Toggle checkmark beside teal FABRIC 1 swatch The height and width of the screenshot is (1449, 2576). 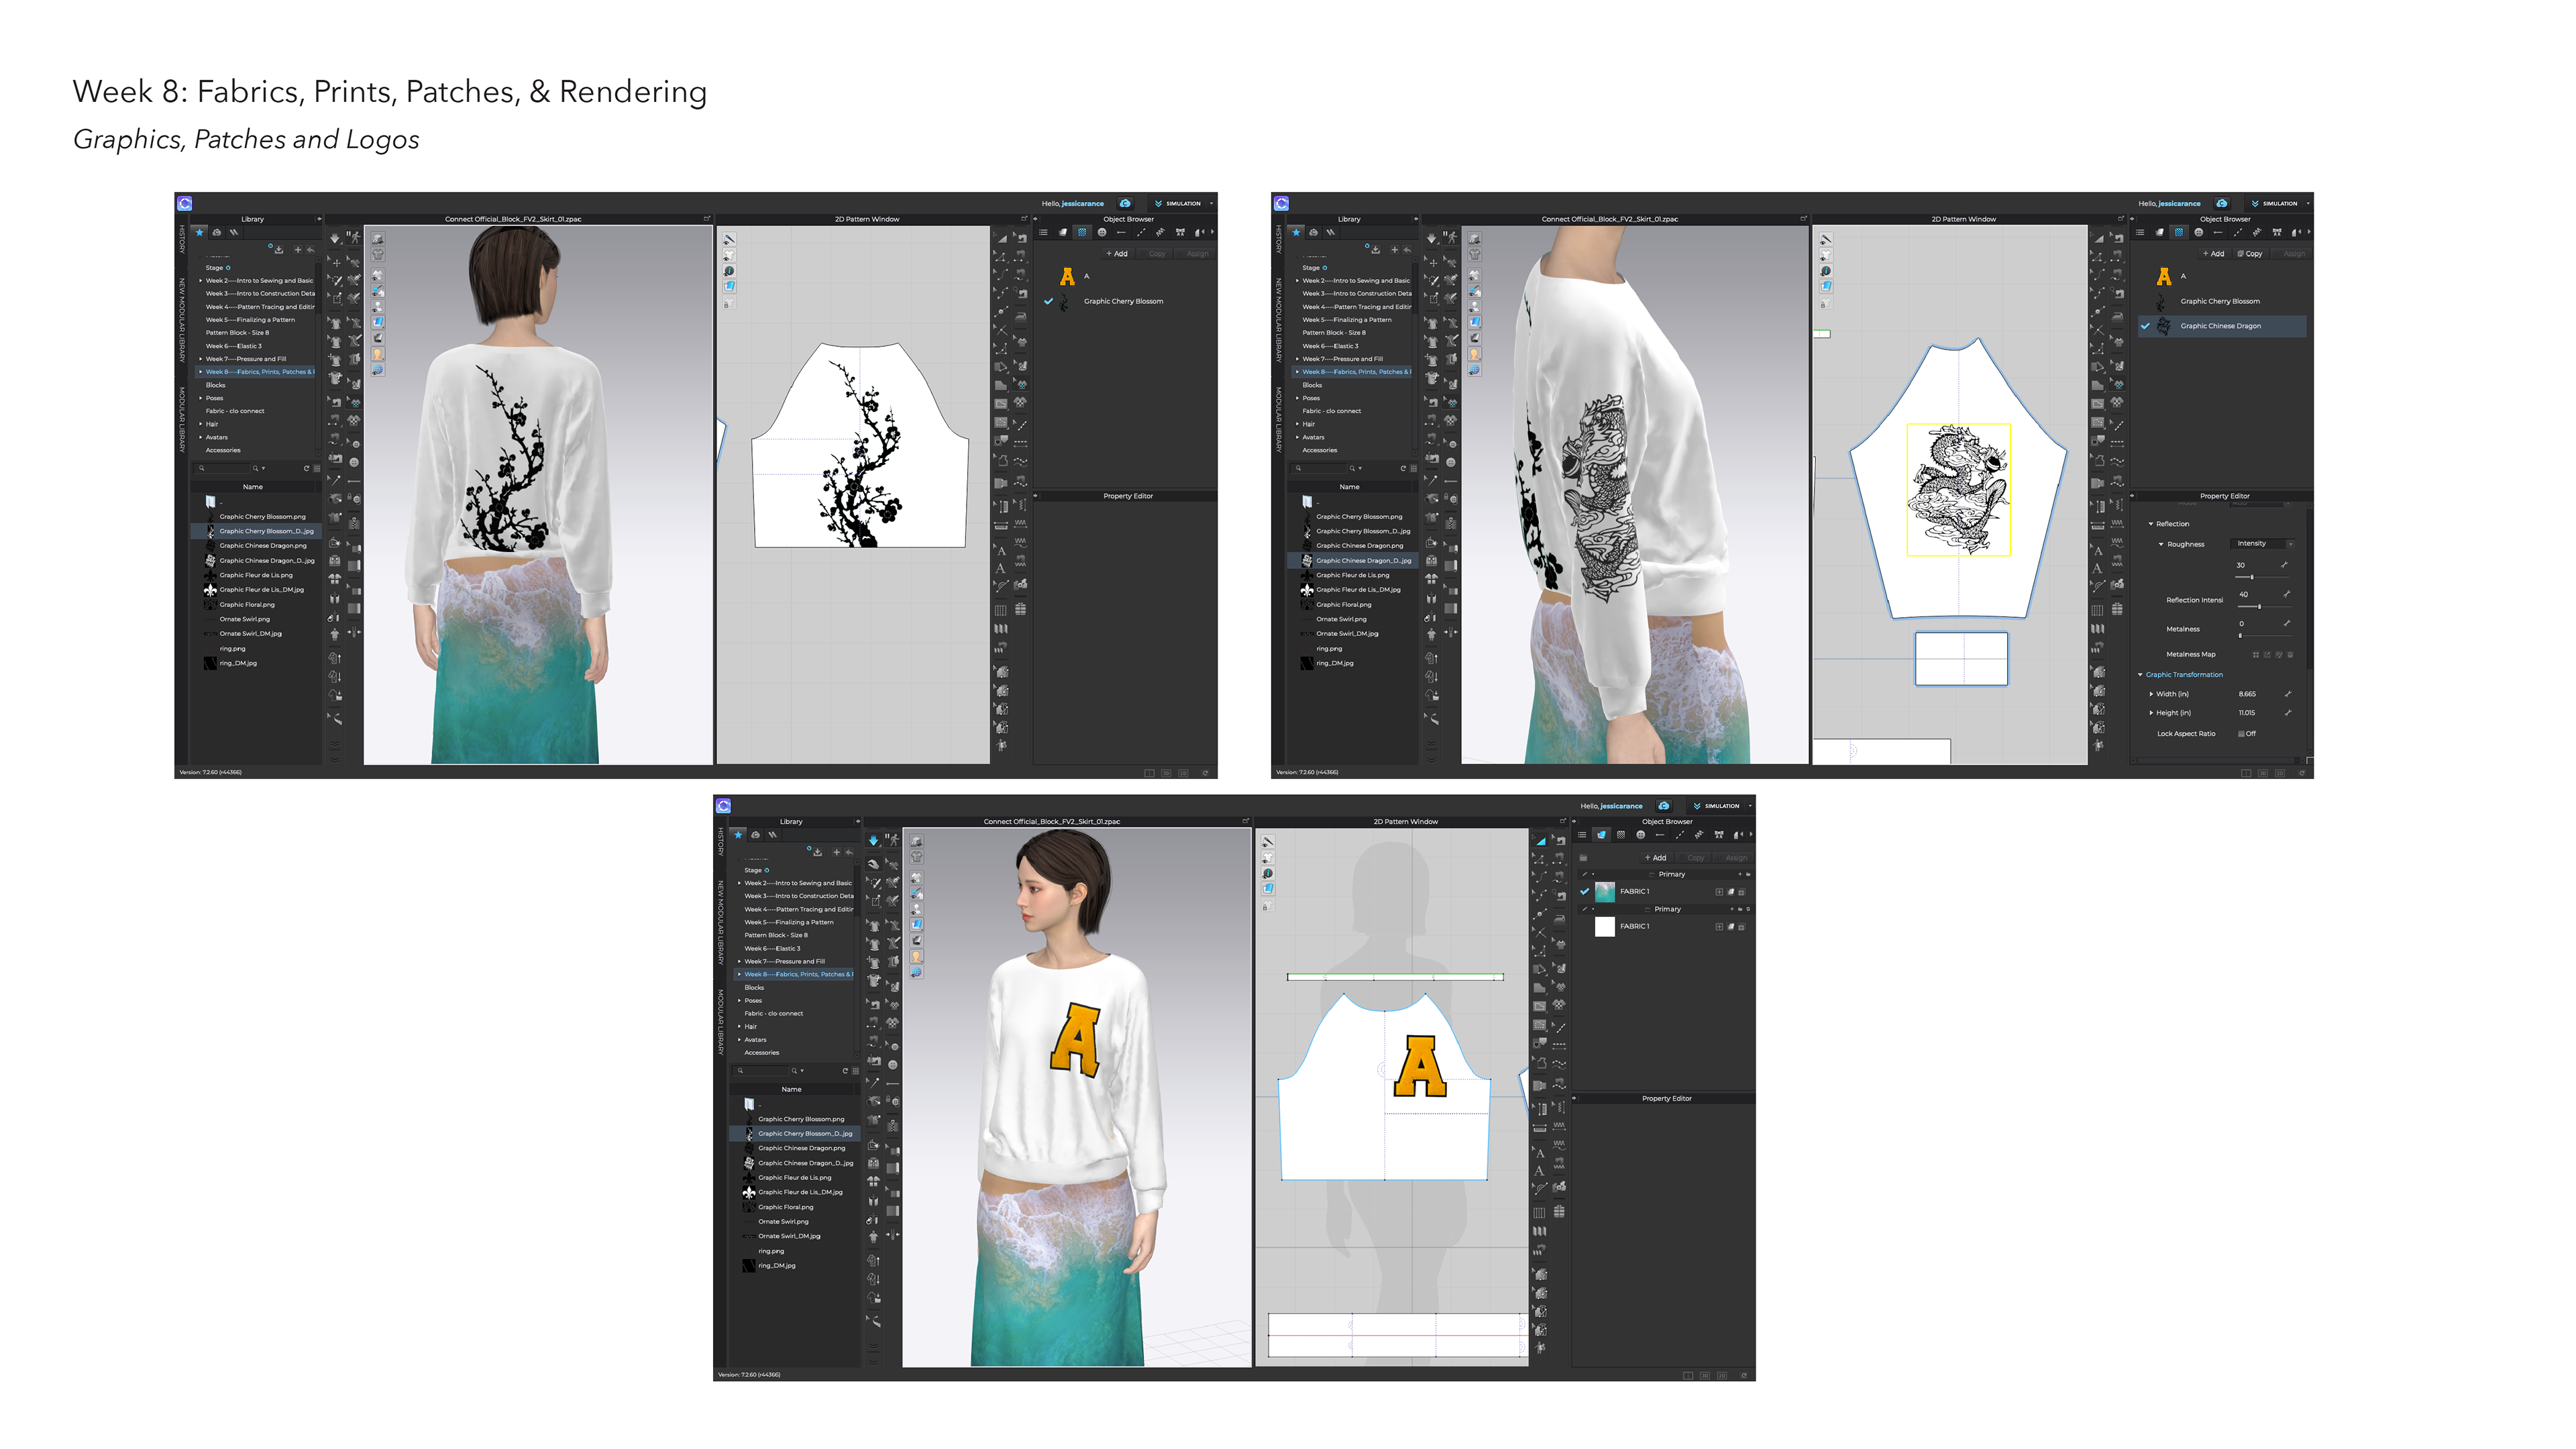tap(1584, 891)
